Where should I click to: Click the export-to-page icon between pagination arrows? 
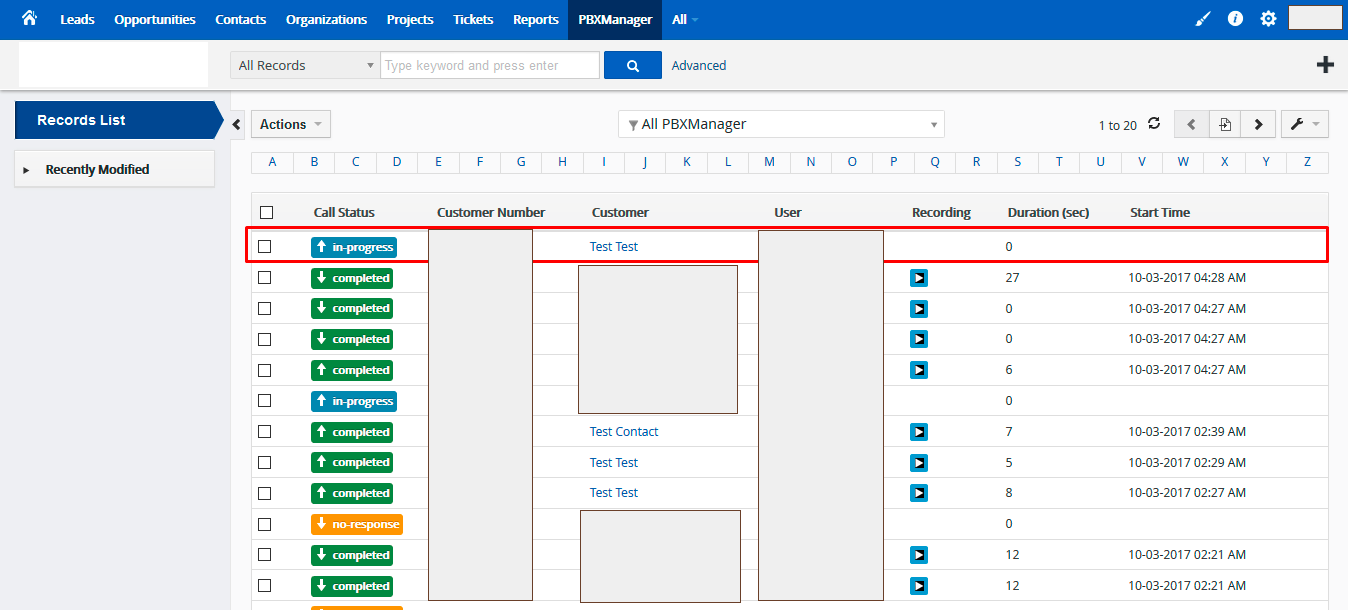[1224, 123]
